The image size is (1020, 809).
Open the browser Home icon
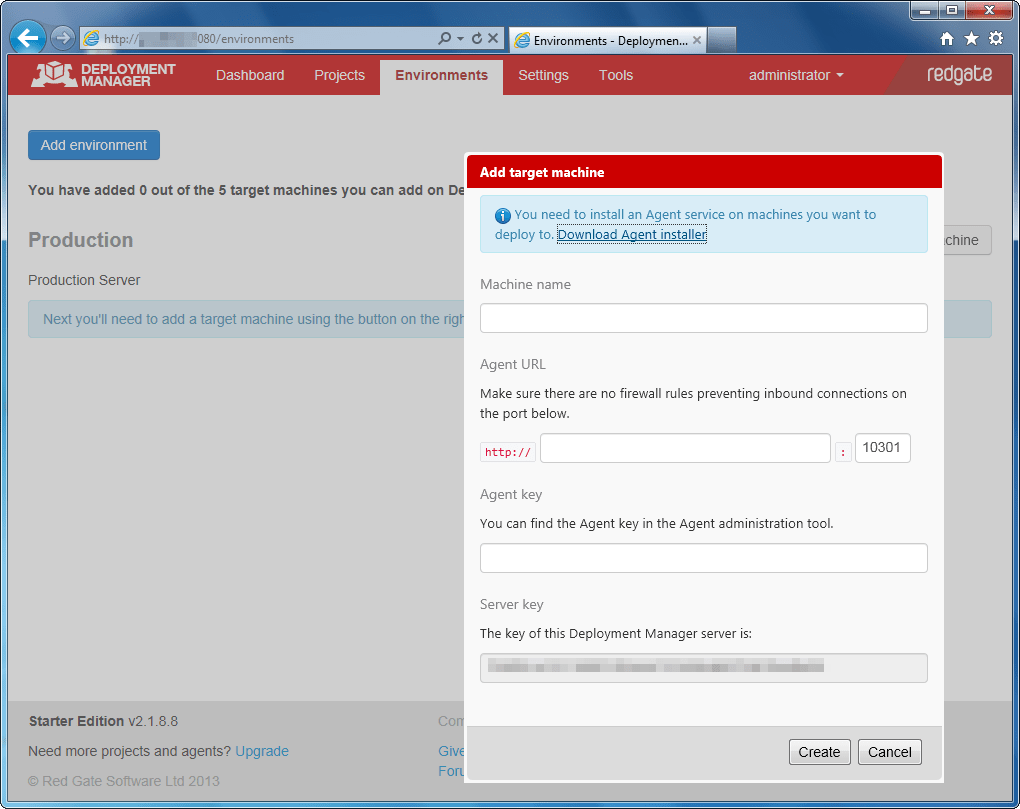coord(947,39)
